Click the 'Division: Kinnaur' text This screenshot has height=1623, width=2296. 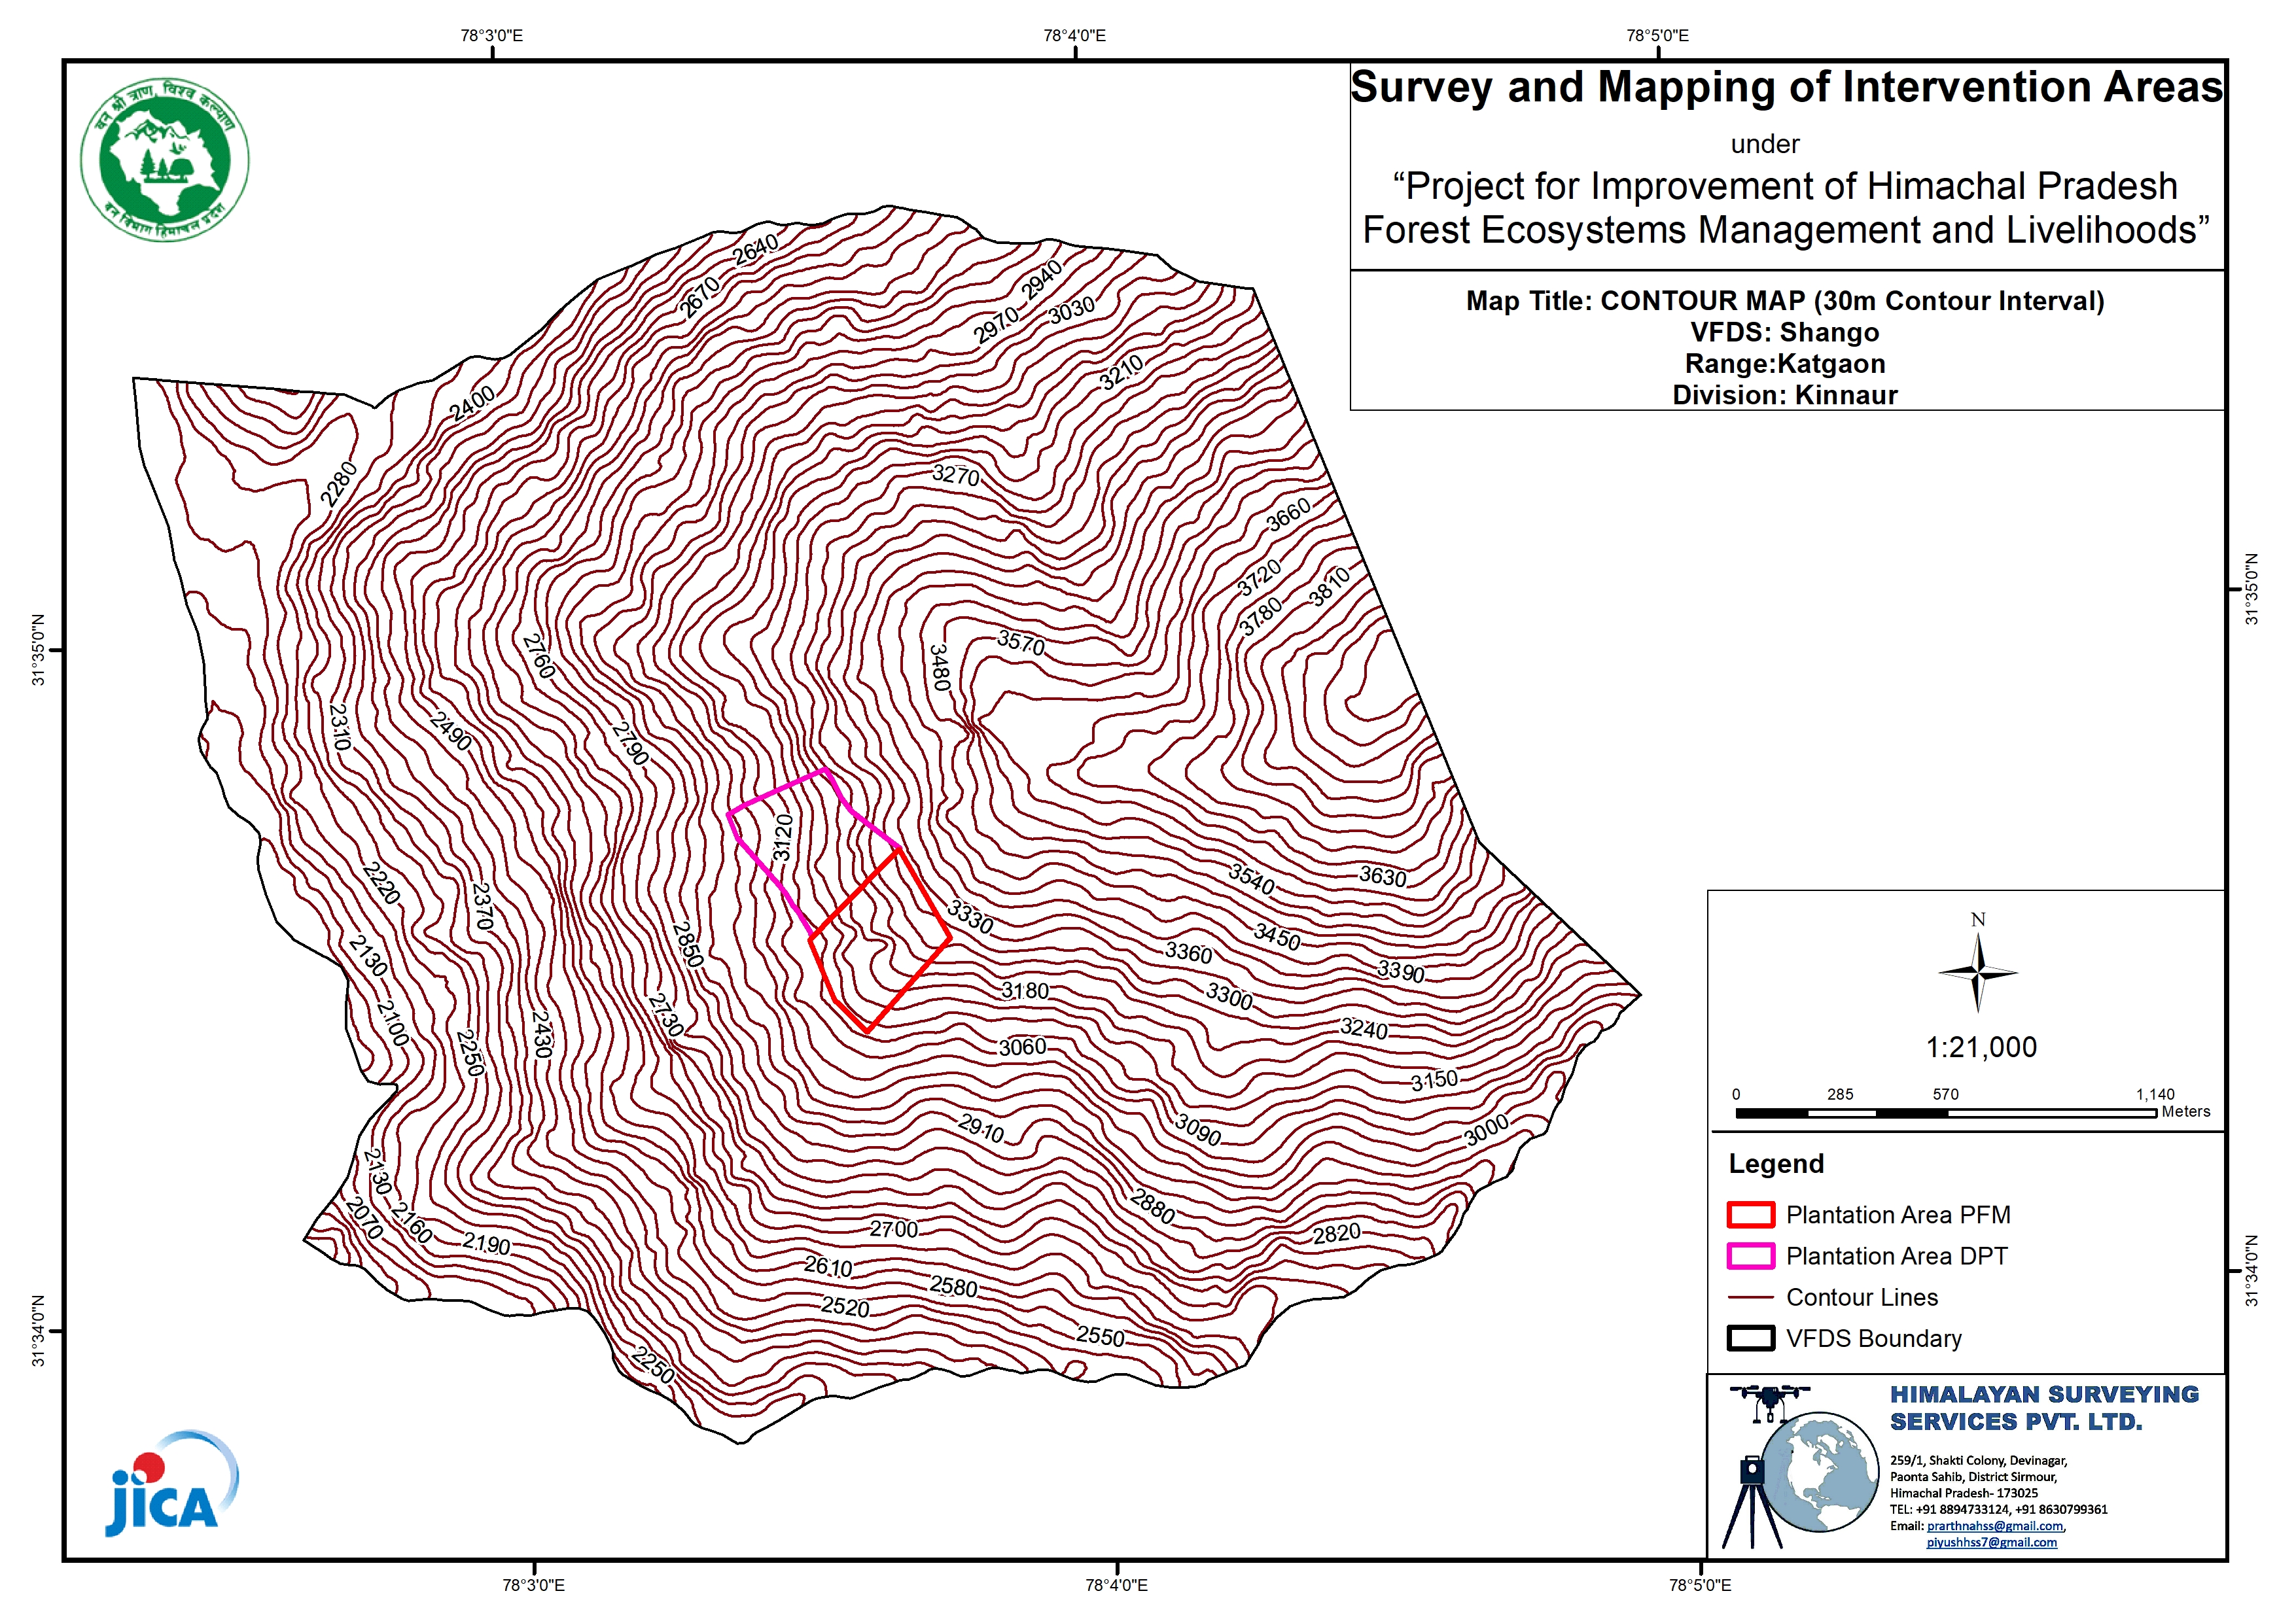click(x=1785, y=395)
